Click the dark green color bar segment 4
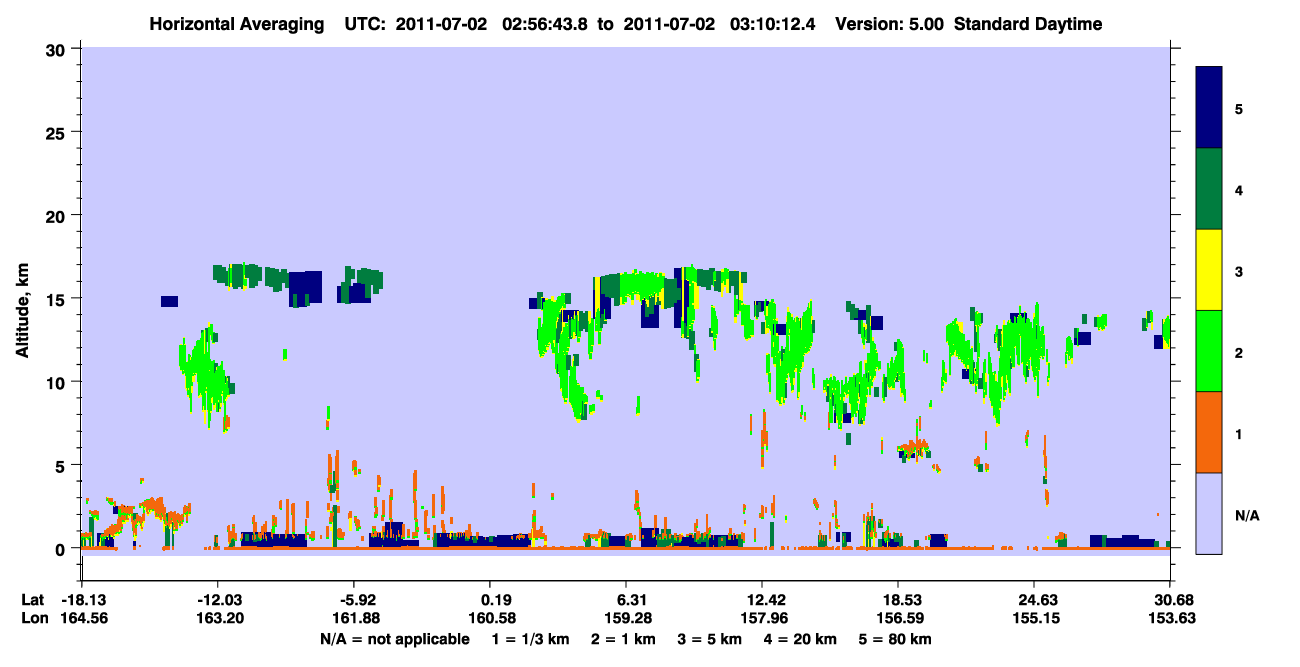This screenshot has width=1300, height=667. click(1209, 189)
